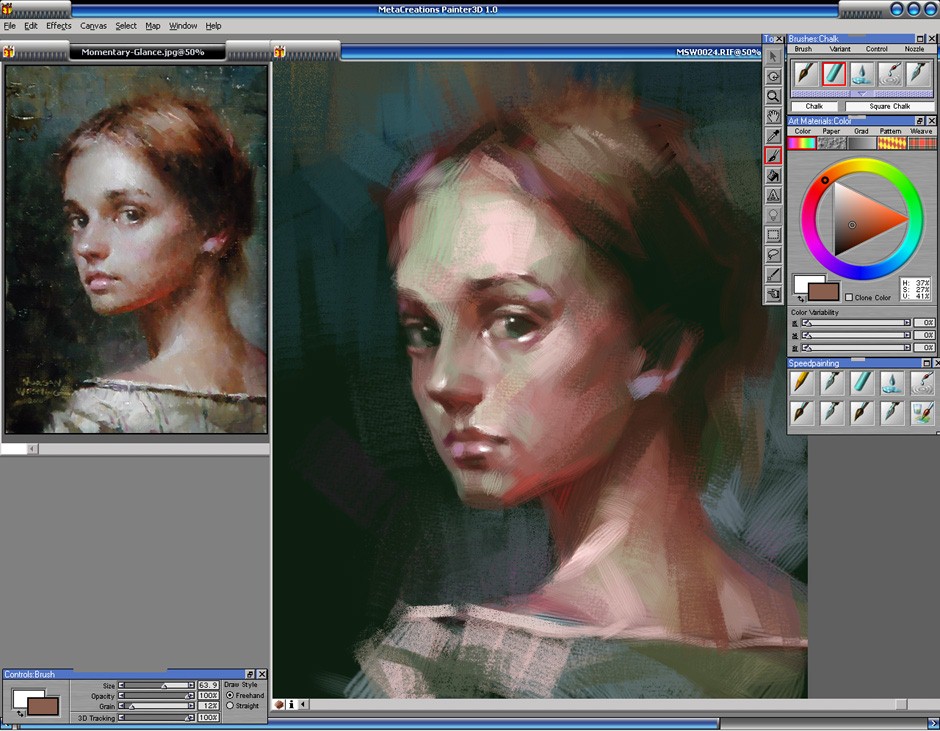Choose the paint bucket tool
The width and height of the screenshot is (940, 731).
(x=773, y=175)
